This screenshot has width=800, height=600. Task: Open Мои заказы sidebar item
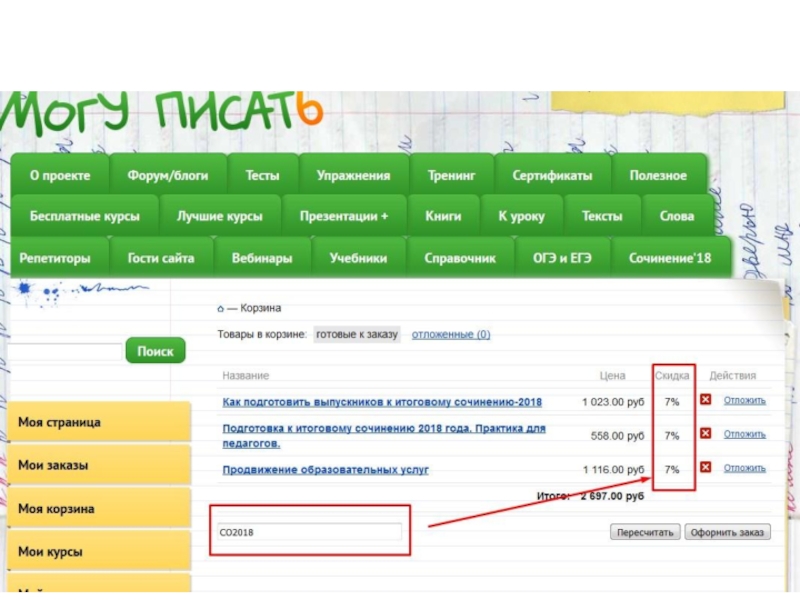click(x=99, y=465)
